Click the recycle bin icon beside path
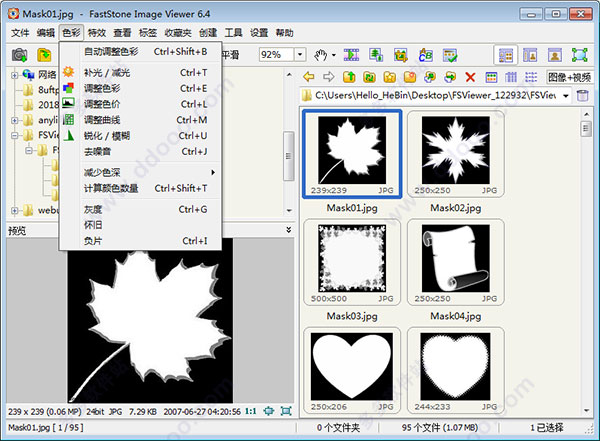The image size is (600, 441). tap(582, 95)
